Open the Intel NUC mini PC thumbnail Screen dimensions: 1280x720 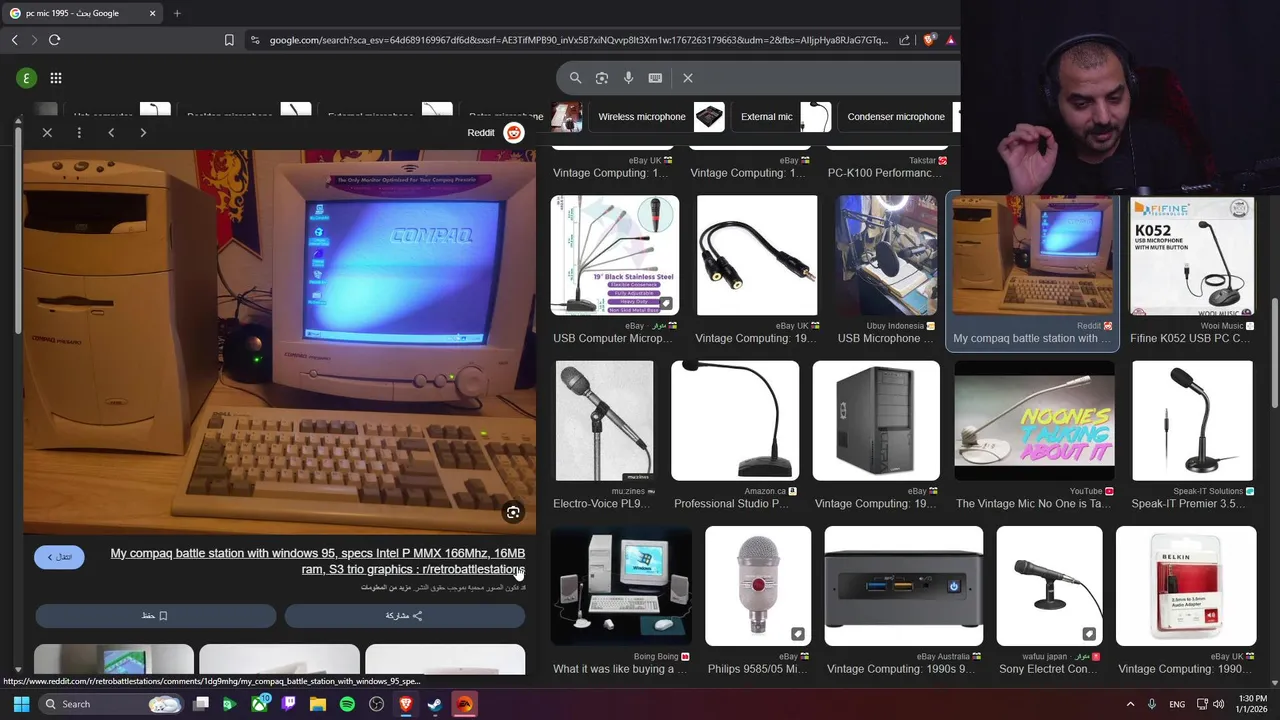click(x=904, y=586)
